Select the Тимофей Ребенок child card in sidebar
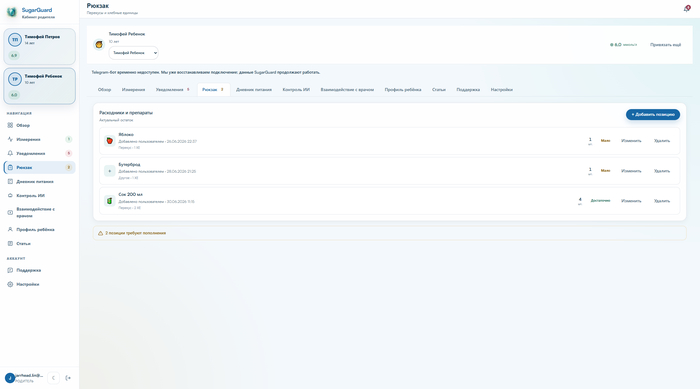Viewport: 700px width, 389px height. click(x=40, y=86)
